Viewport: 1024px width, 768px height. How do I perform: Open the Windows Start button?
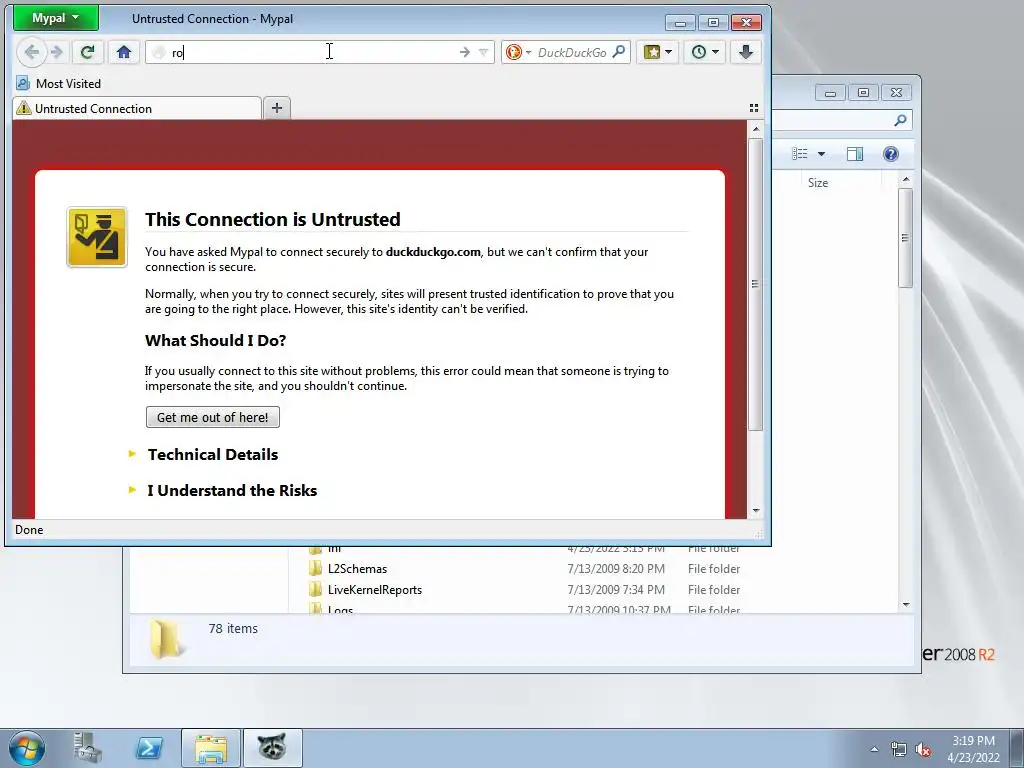pyautogui.click(x=27, y=748)
